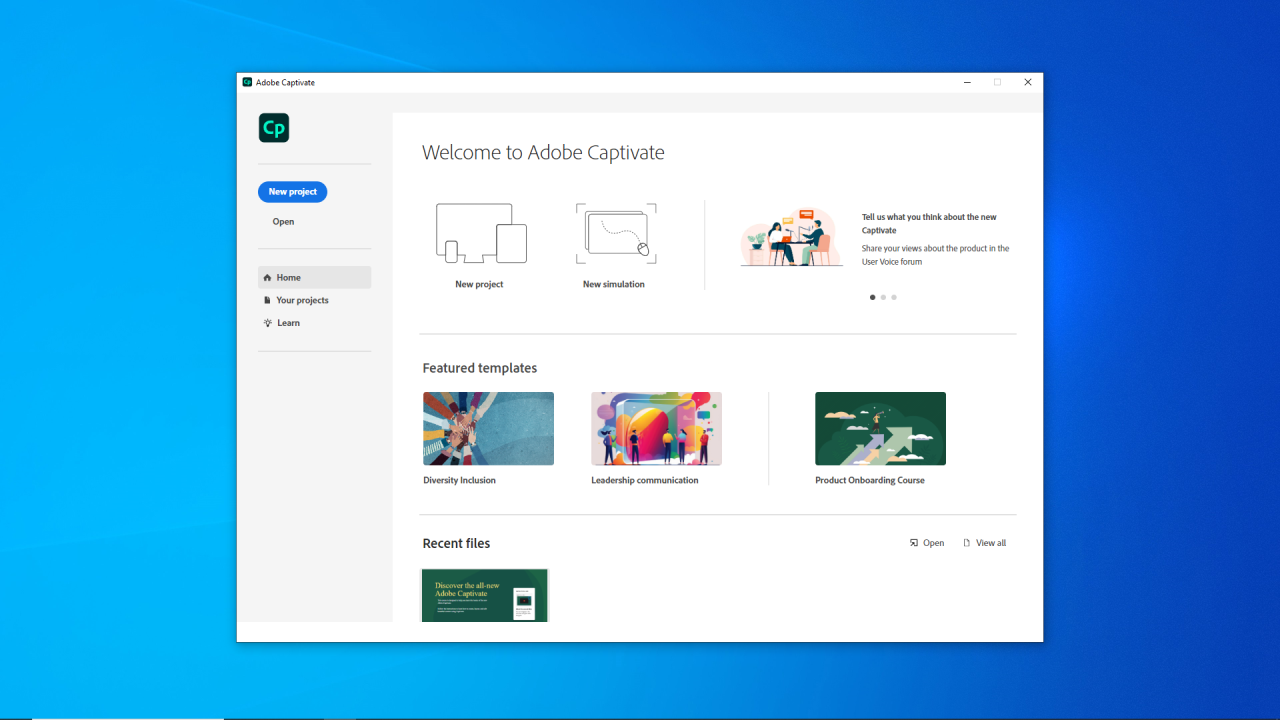Click the Diversity Inclusion caption text
This screenshot has width=1280, height=720.
tap(459, 481)
